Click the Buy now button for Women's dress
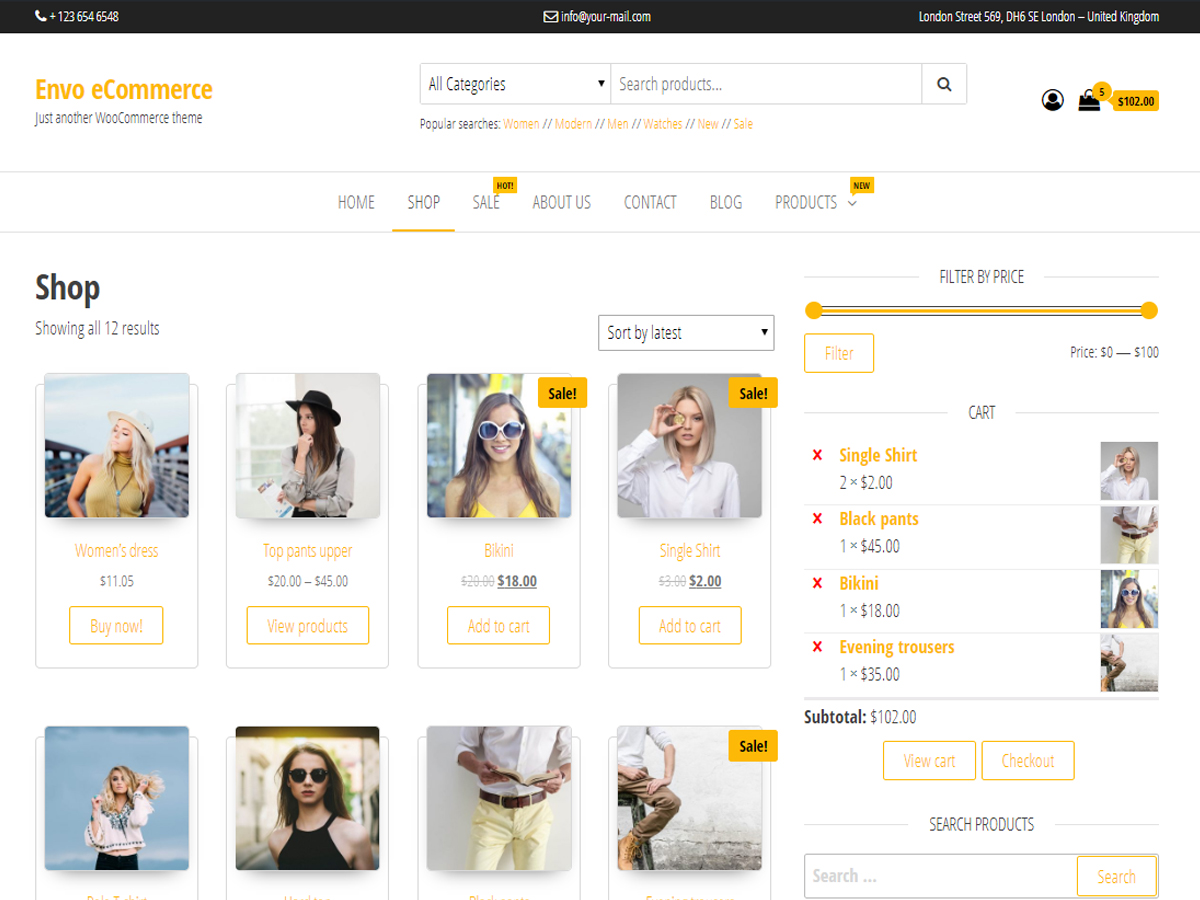 [116, 625]
